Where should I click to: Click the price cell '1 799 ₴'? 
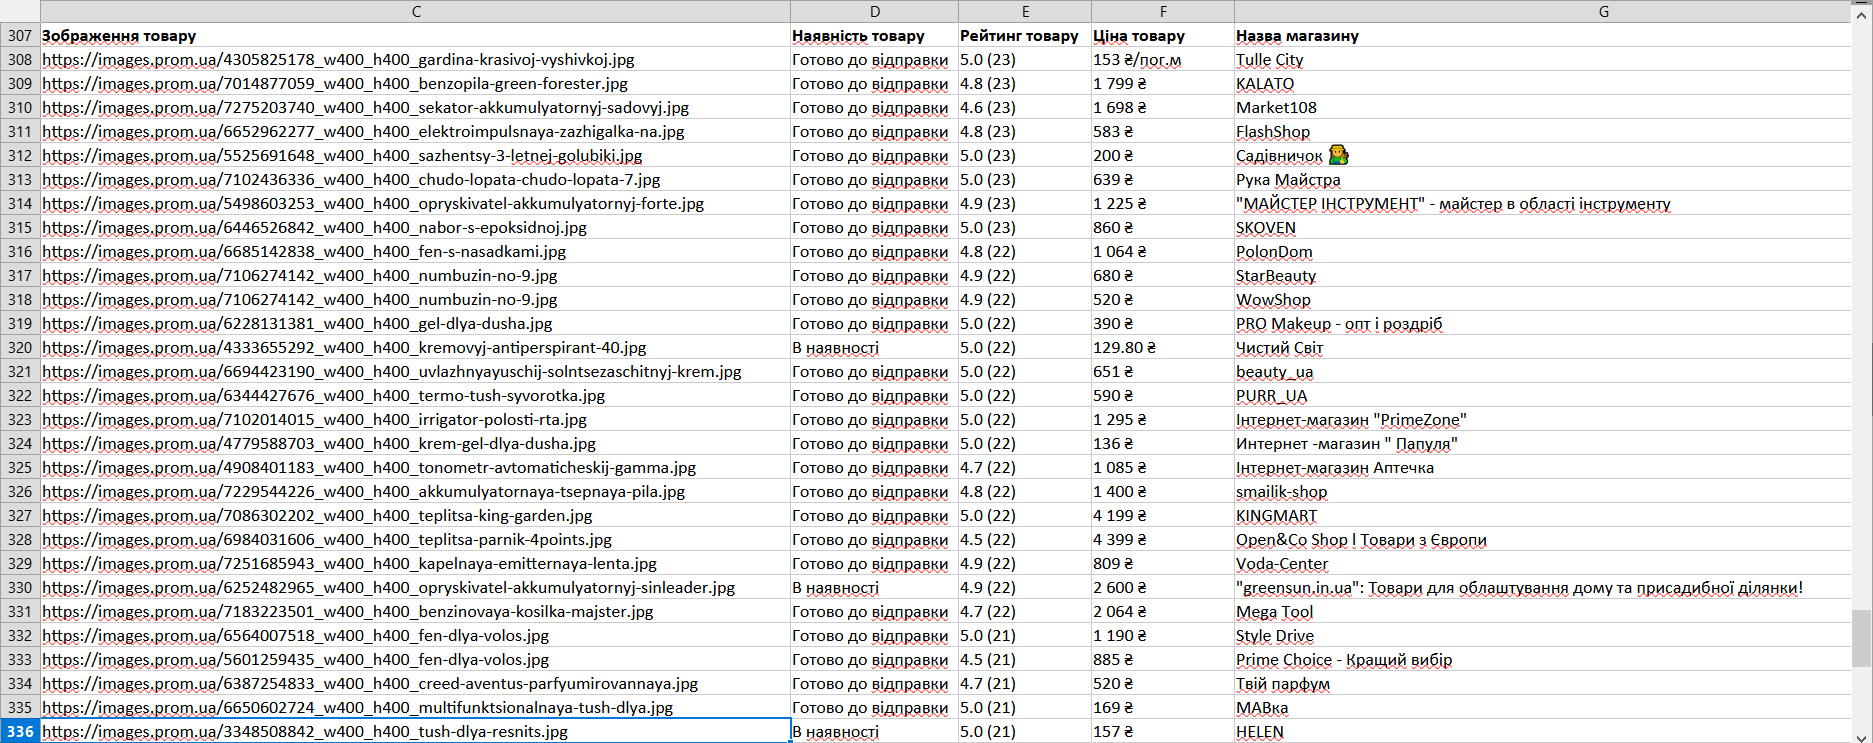(1162, 83)
